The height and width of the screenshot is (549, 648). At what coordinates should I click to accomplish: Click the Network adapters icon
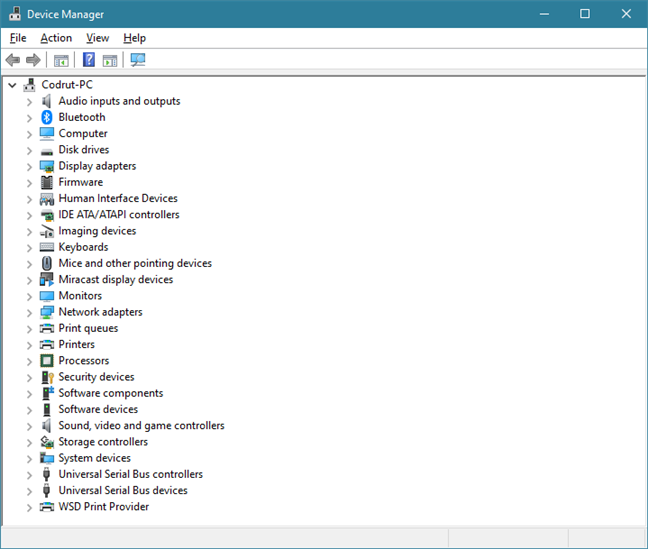pyautogui.click(x=46, y=312)
